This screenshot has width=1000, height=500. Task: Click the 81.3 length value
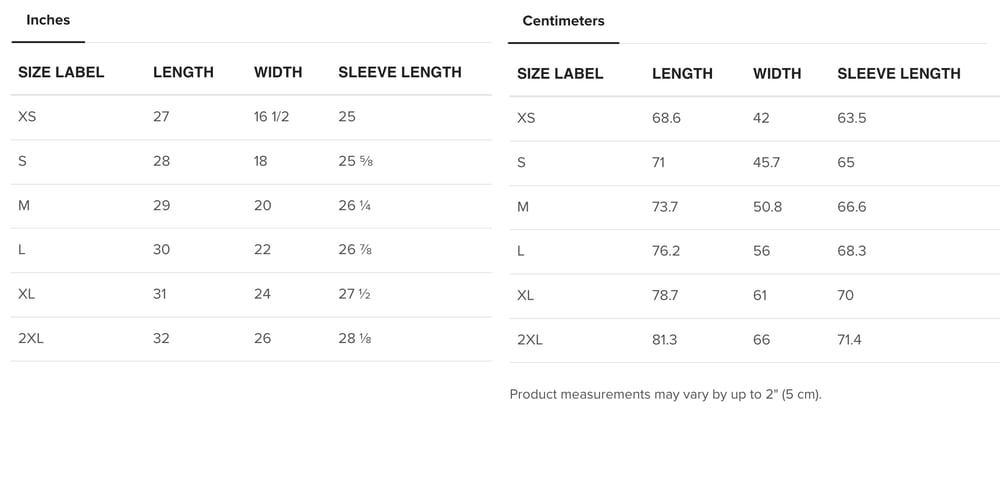[664, 340]
